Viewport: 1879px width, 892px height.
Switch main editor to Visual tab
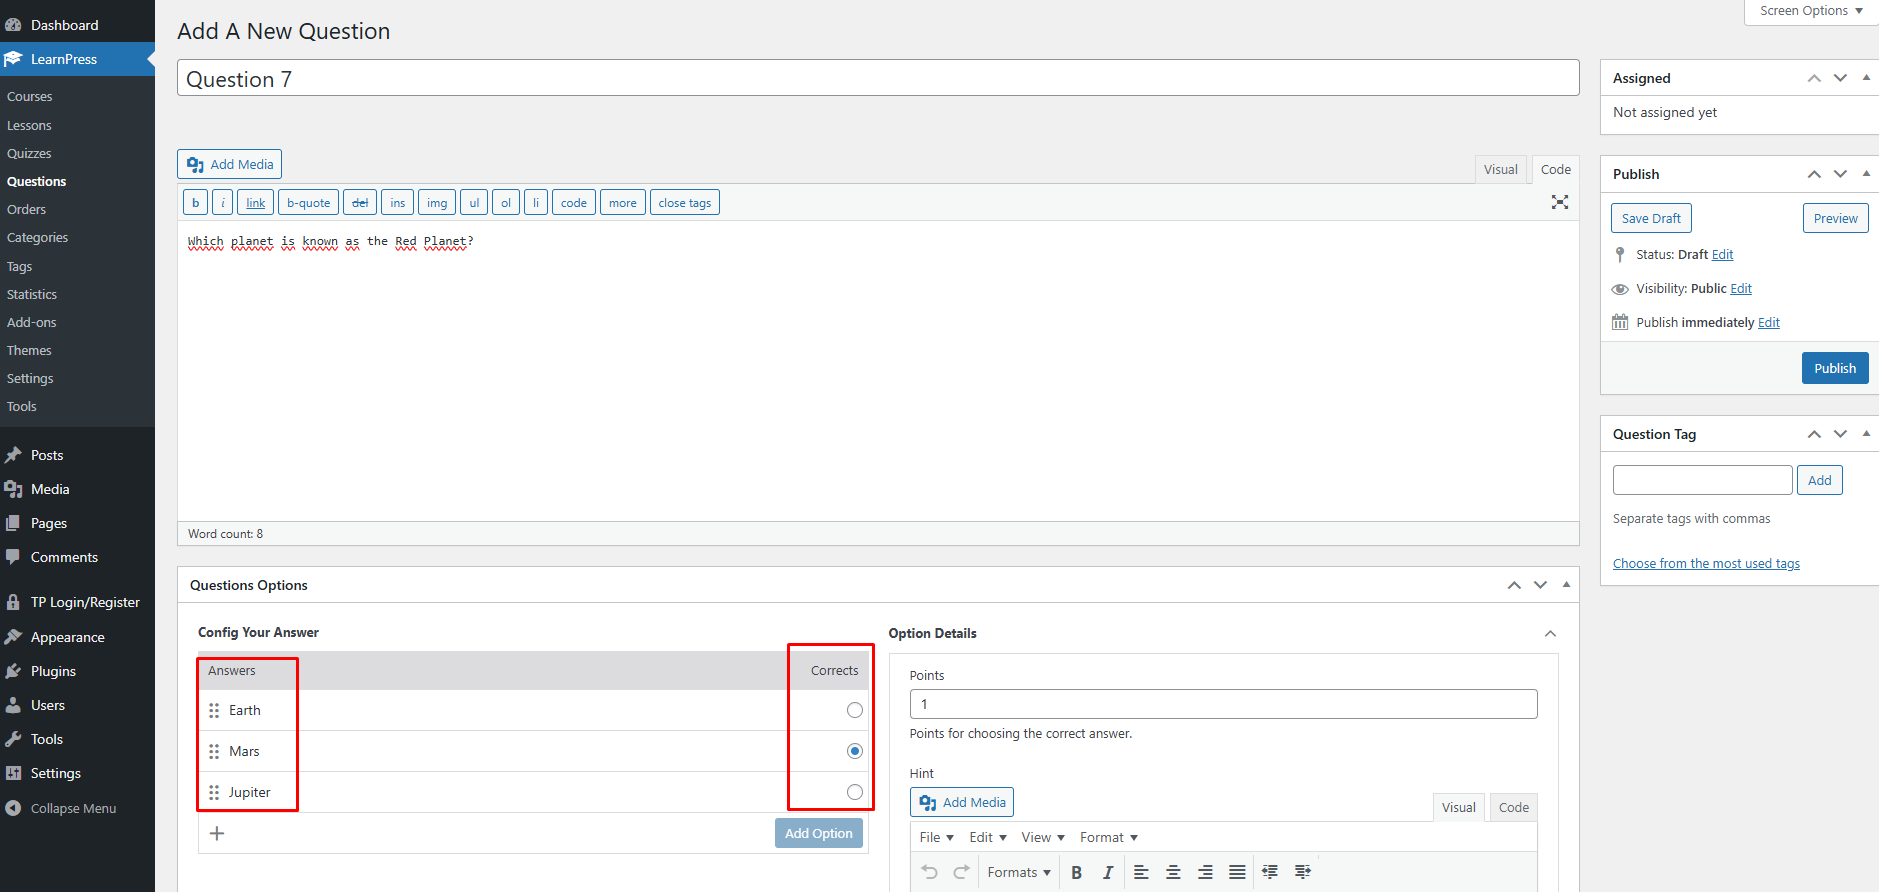click(x=1500, y=170)
